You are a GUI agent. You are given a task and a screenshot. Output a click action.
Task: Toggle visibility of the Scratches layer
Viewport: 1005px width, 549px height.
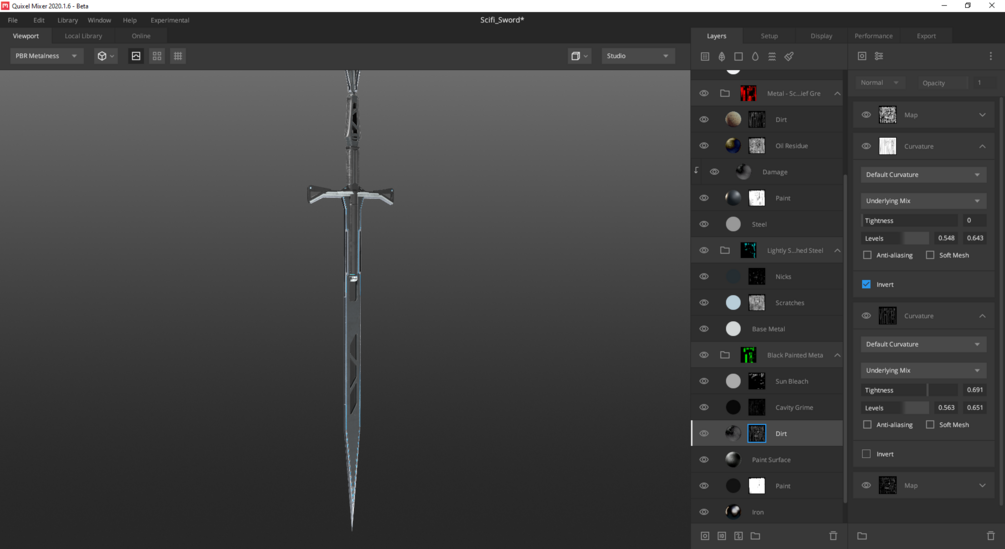pos(704,302)
